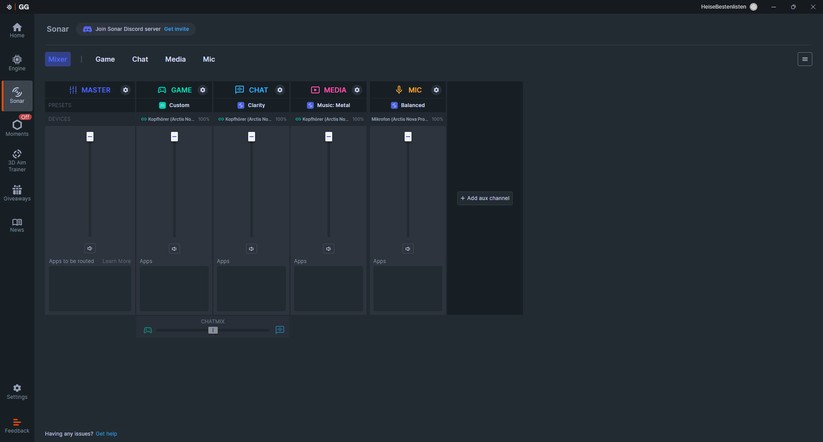
Task: Click the Chat volume slider handle
Action: (251, 136)
